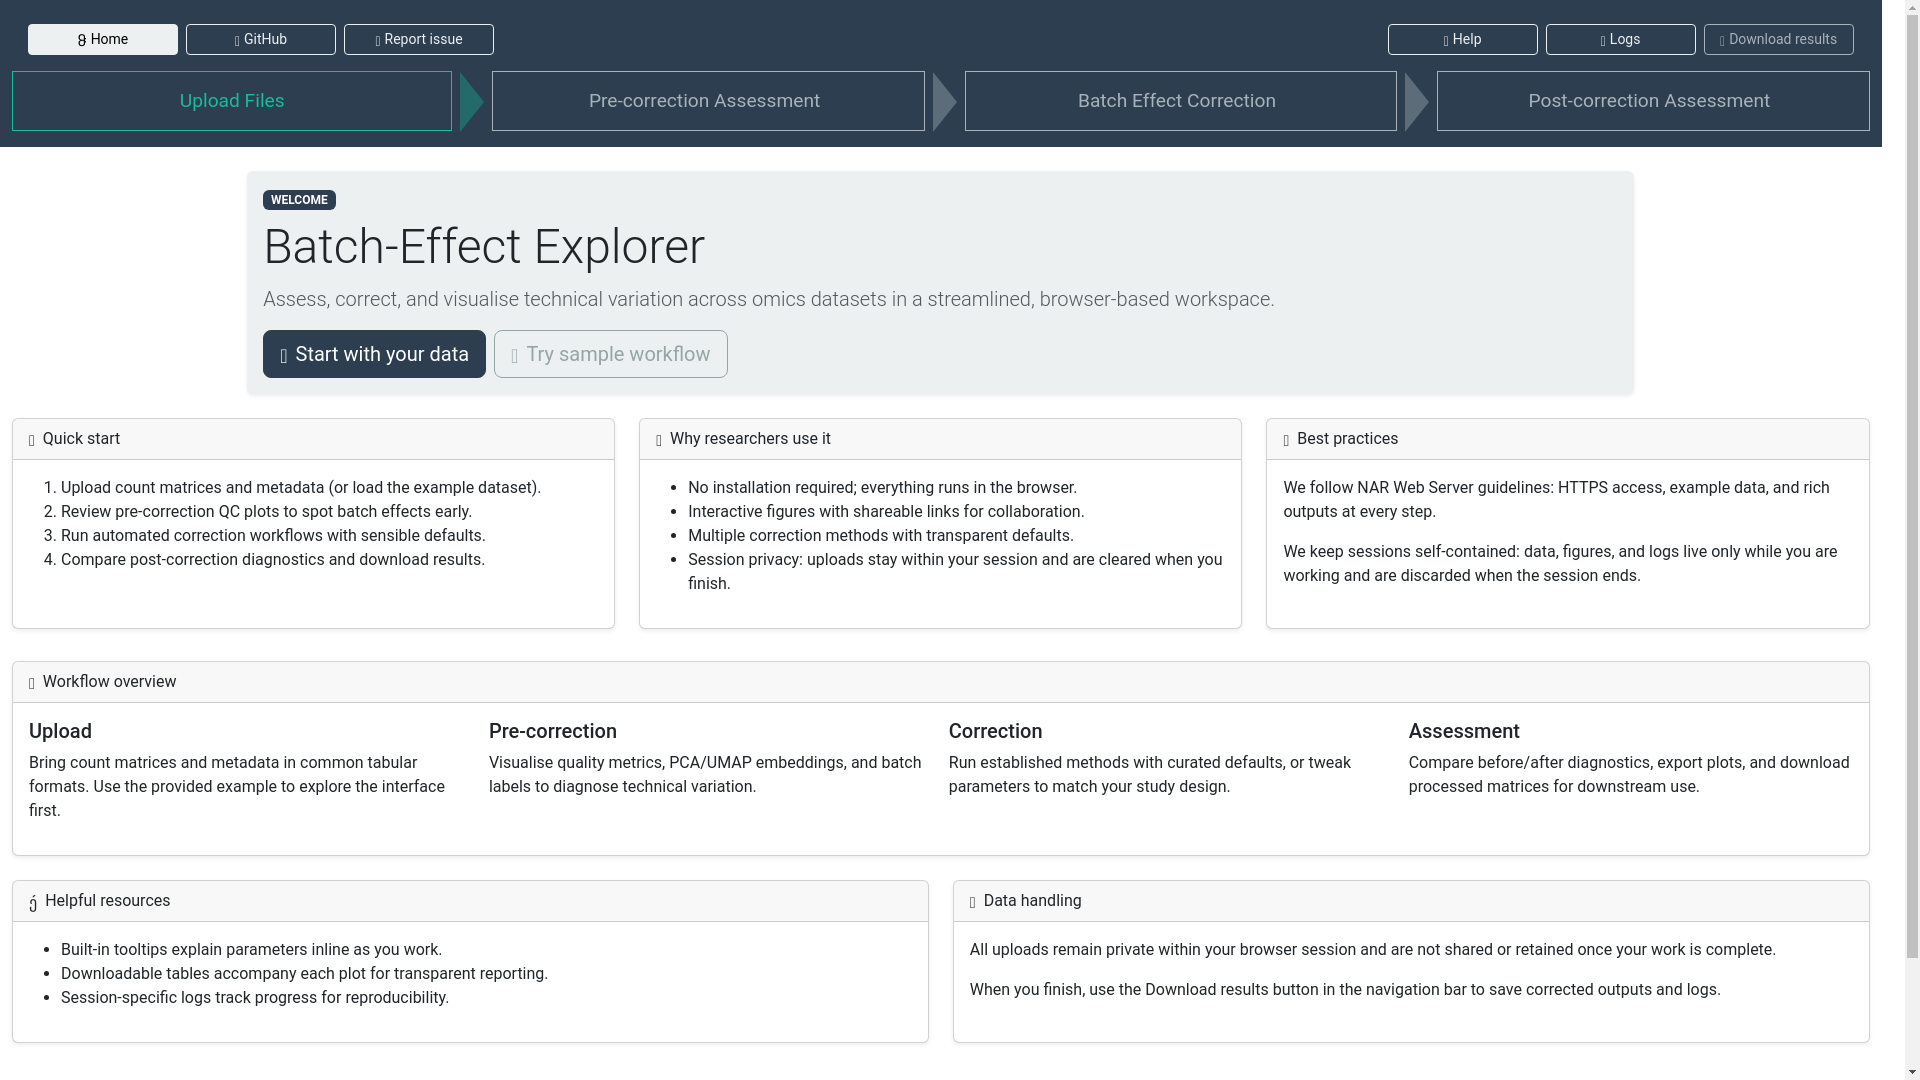Click the Pre-correction workflow heading
This screenshot has width=1920, height=1080.
553,731
